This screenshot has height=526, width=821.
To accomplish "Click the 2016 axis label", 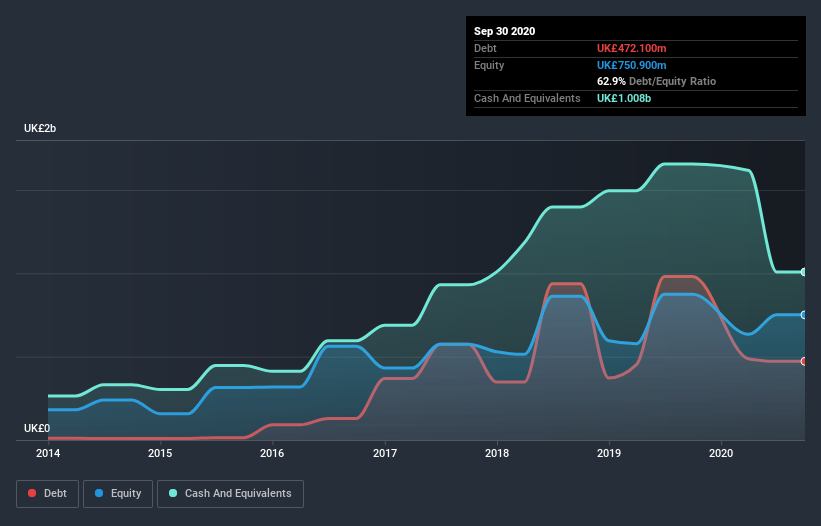I will point(272,453).
